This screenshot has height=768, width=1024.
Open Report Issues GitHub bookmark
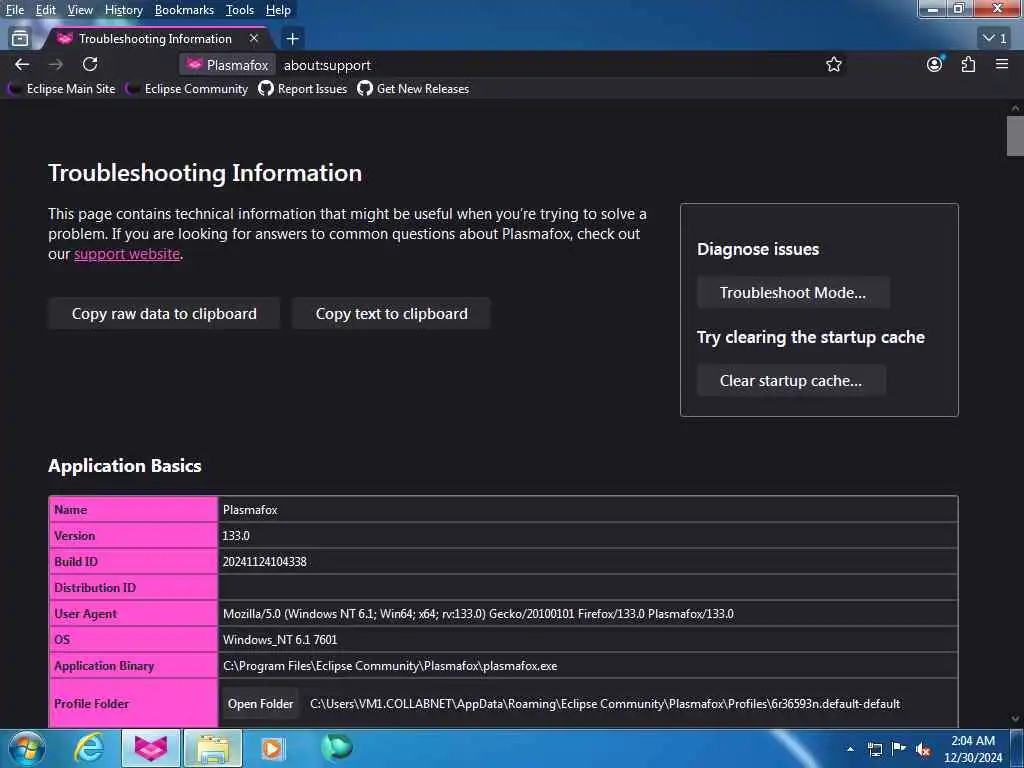click(302, 89)
